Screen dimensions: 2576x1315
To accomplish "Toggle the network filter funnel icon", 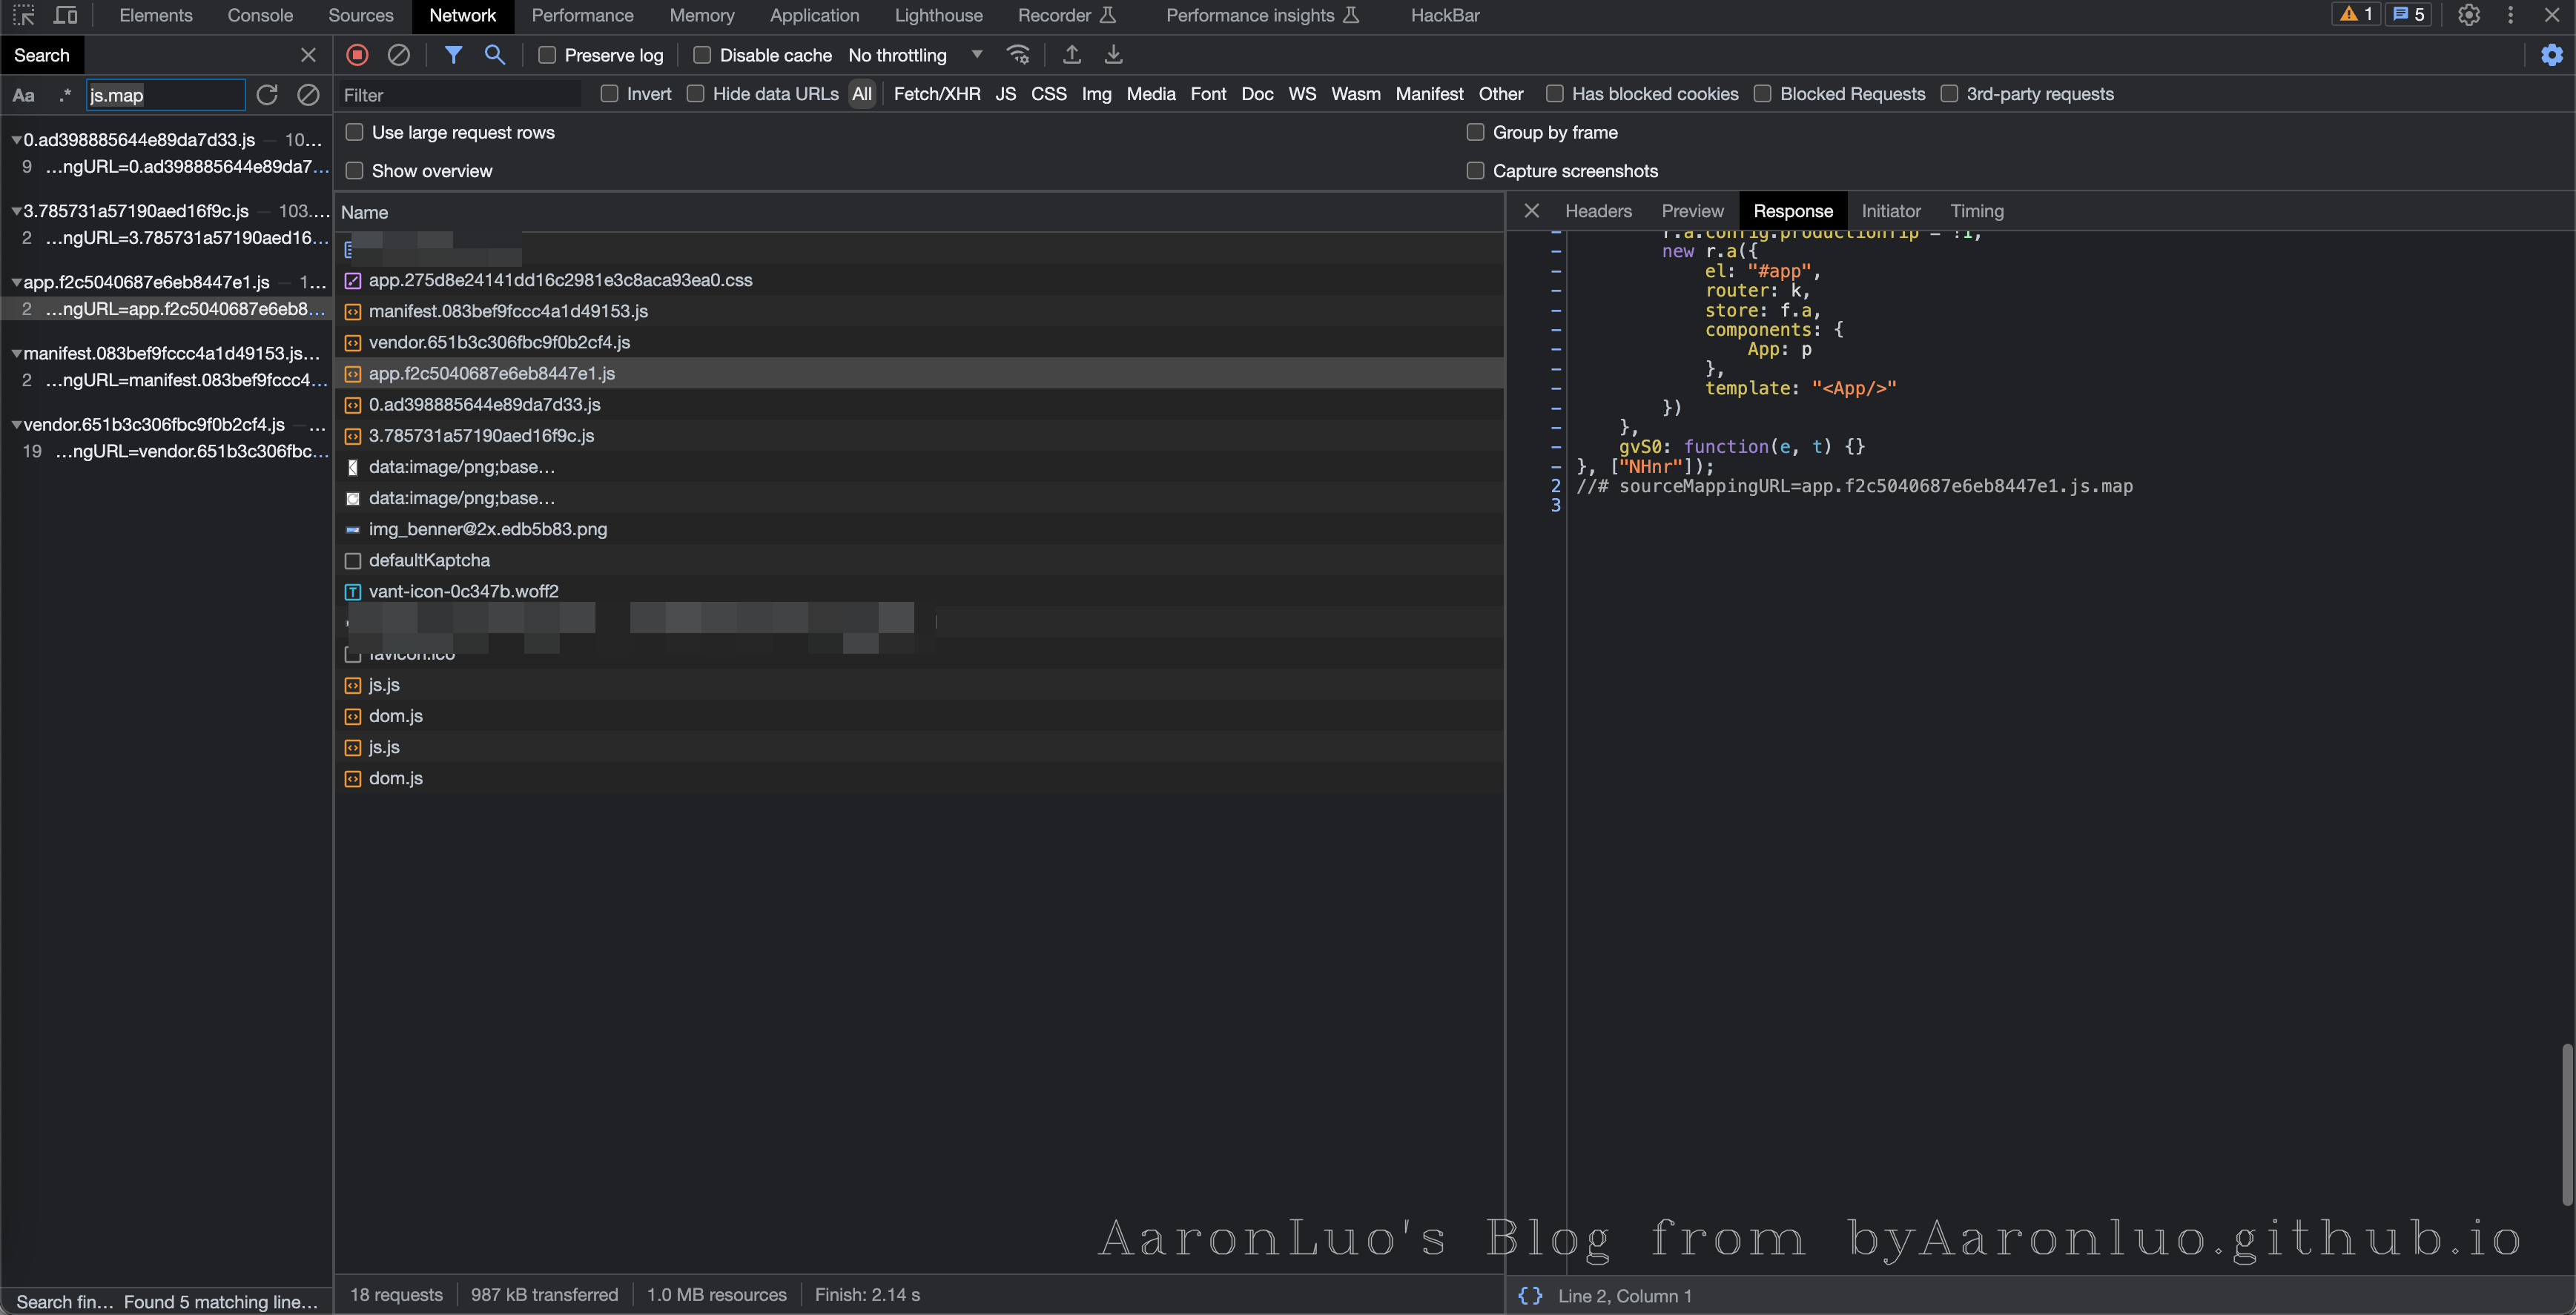I will (453, 55).
